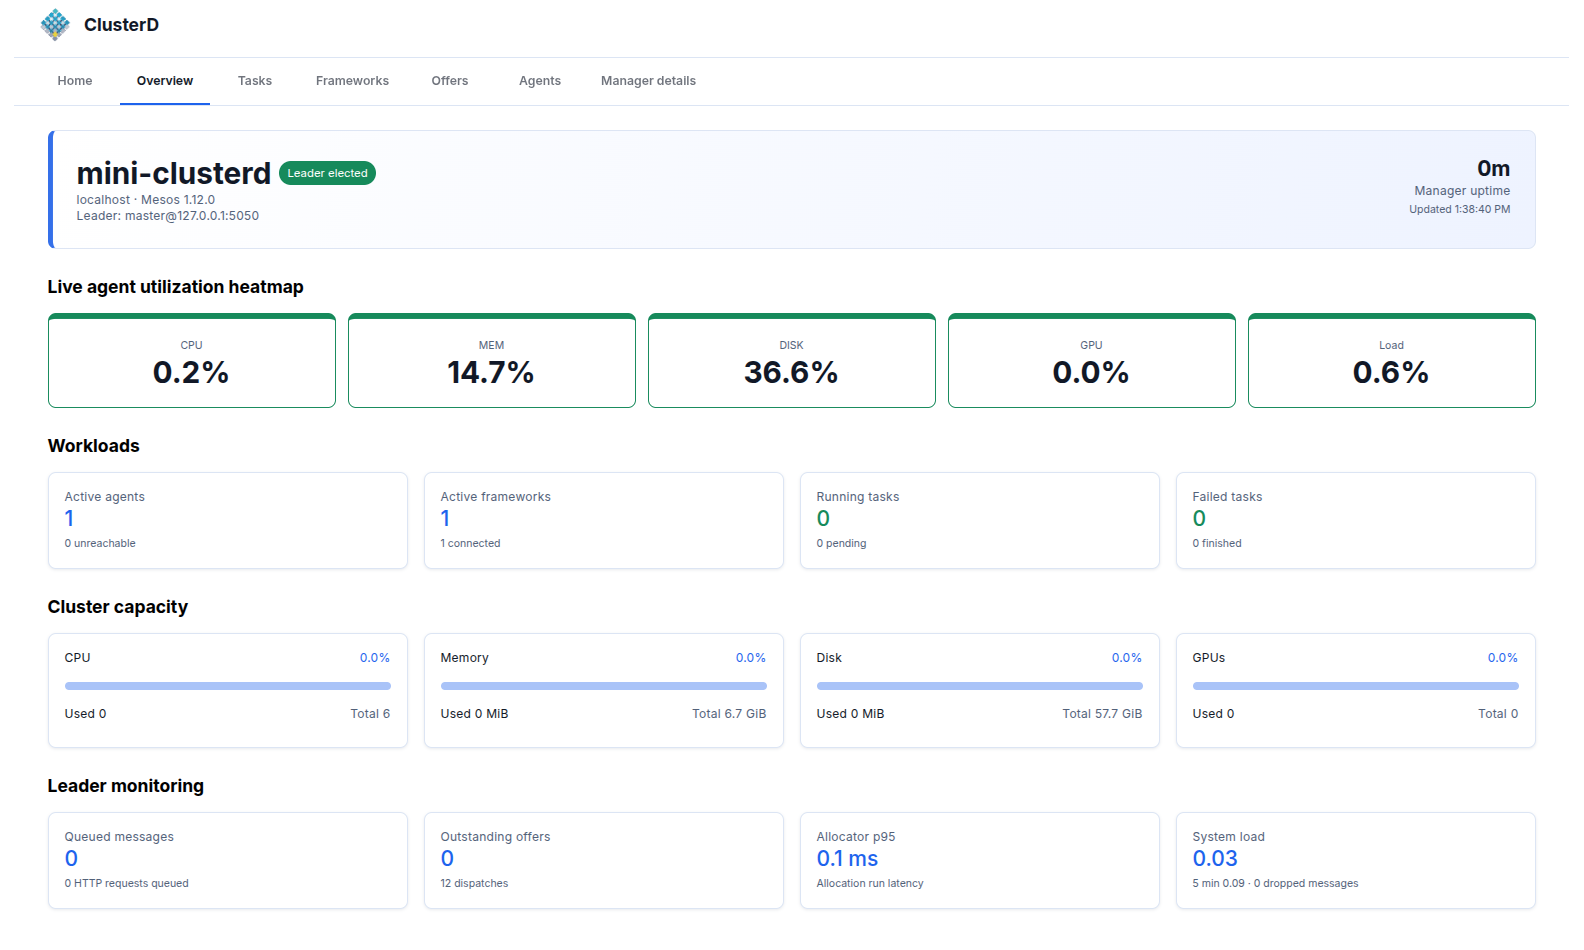Click the '0m' Manager uptime value

click(x=1494, y=169)
